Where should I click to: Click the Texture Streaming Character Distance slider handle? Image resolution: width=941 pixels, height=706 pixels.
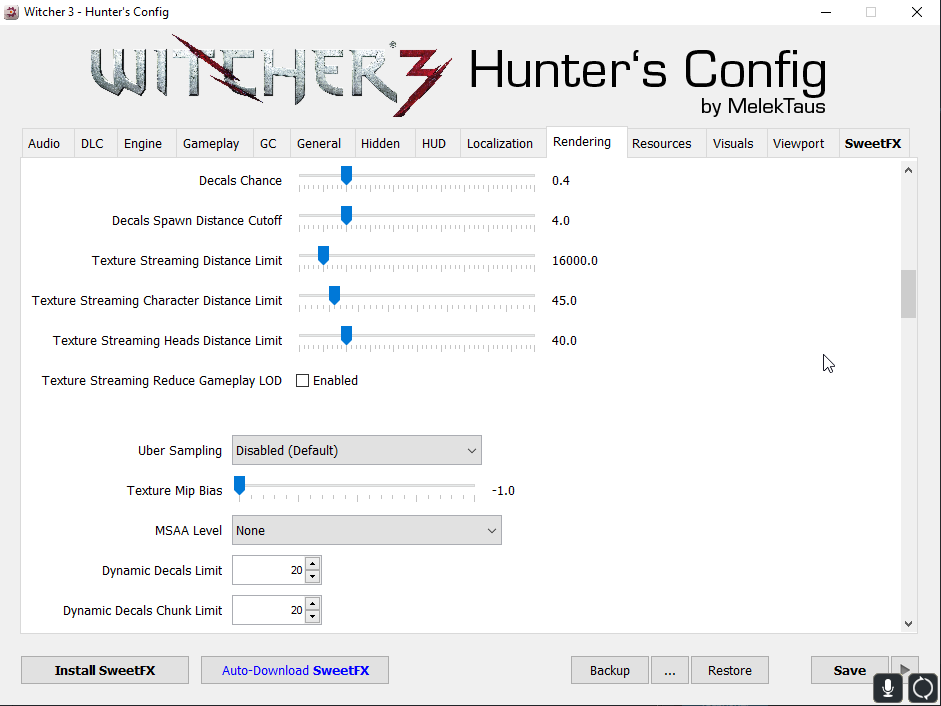pyautogui.click(x=335, y=295)
